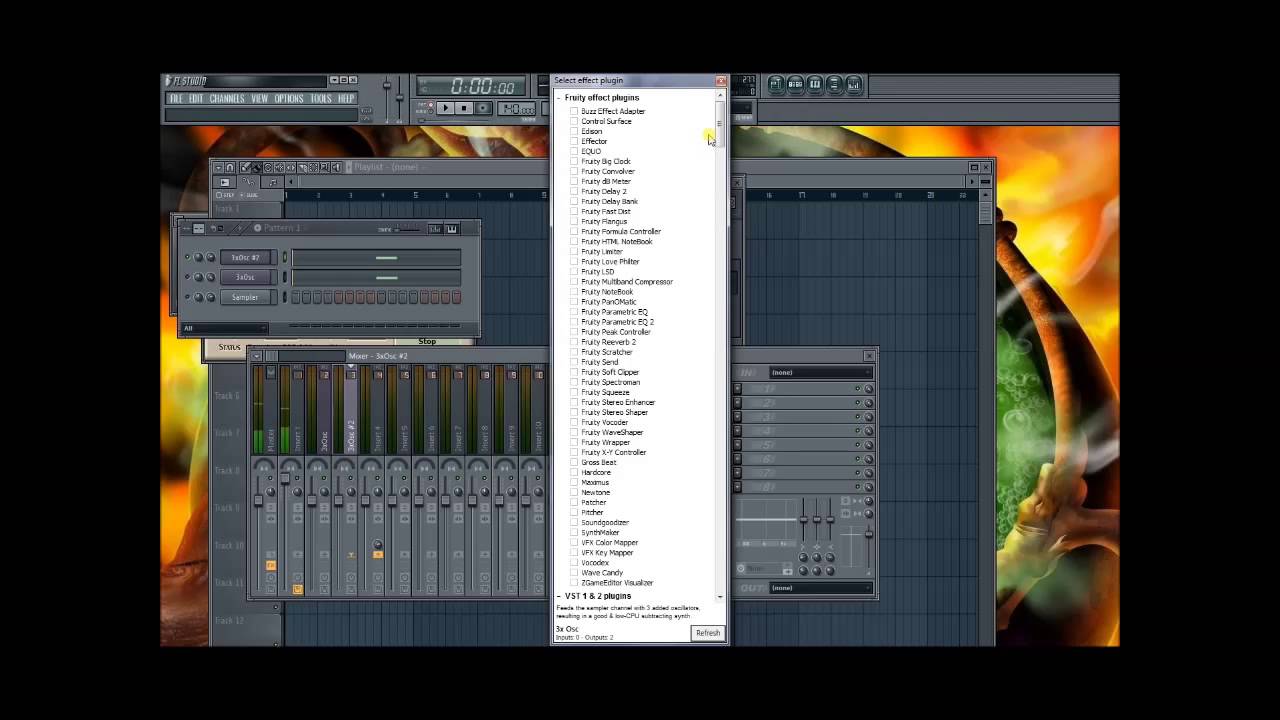Open mixer effect slot 1 dropdown arrow
Screen dimensions: 1280x720
(738, 388)
